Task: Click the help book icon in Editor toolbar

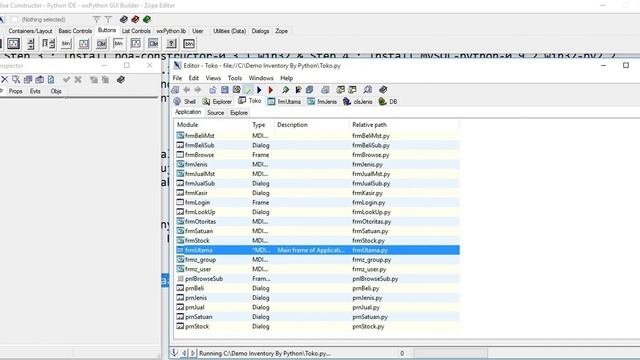Action: (383, 90)
